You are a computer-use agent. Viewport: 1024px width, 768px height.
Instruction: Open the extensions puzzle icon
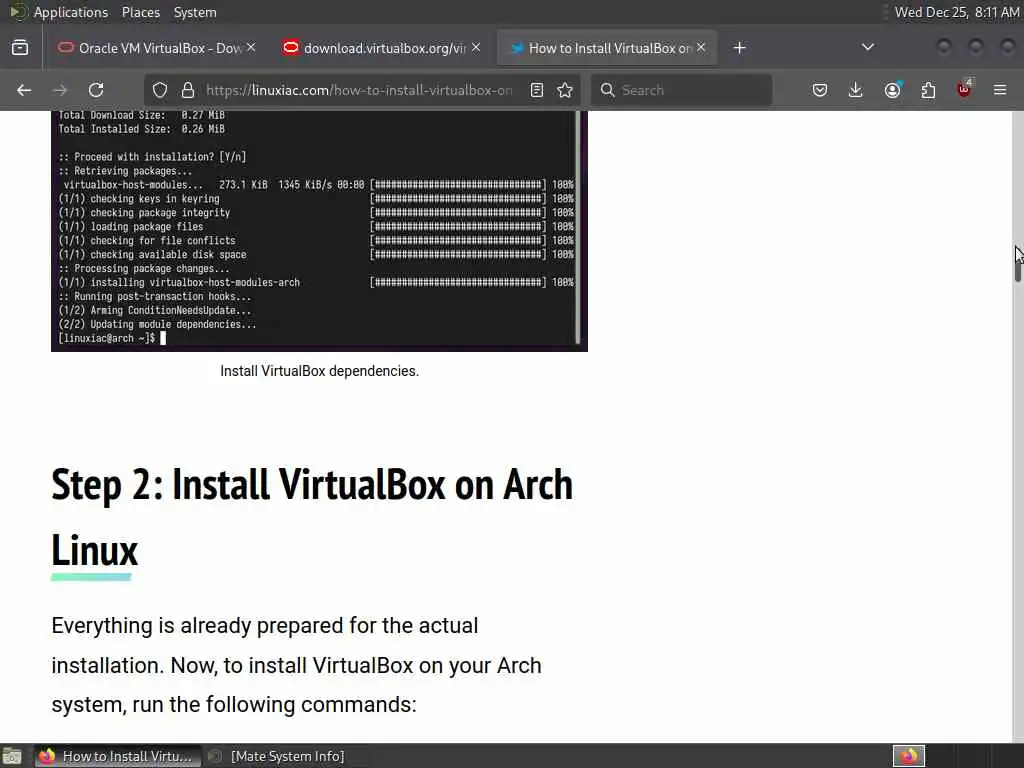(928, 90)
